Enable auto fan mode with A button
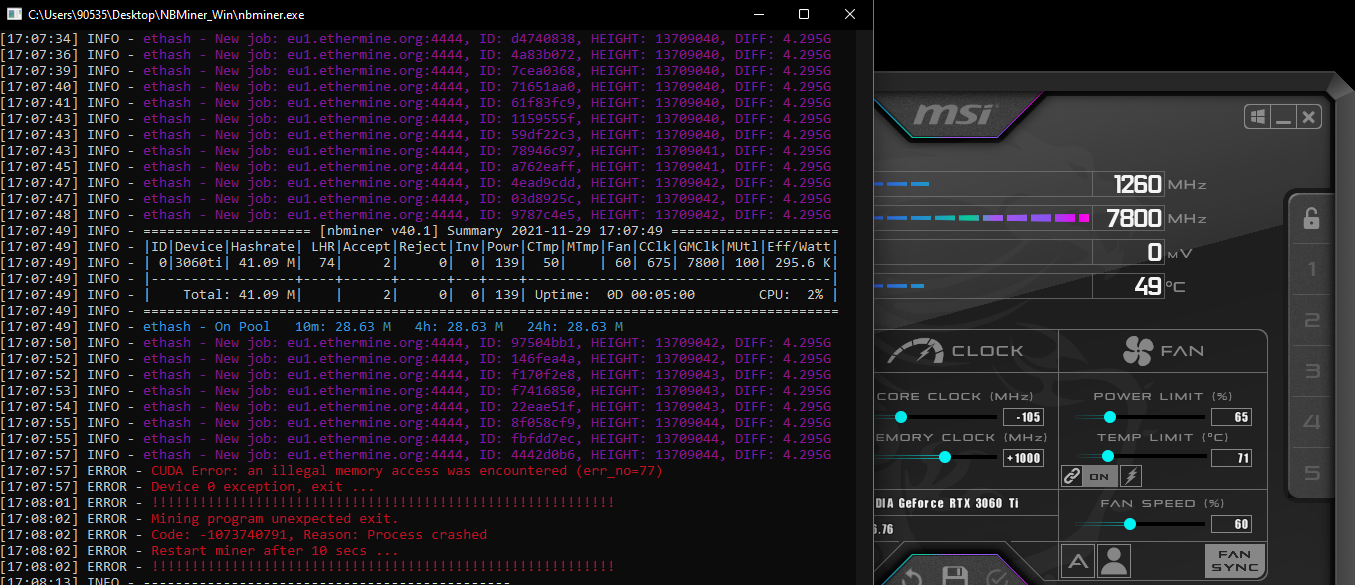 [1077, 561]
